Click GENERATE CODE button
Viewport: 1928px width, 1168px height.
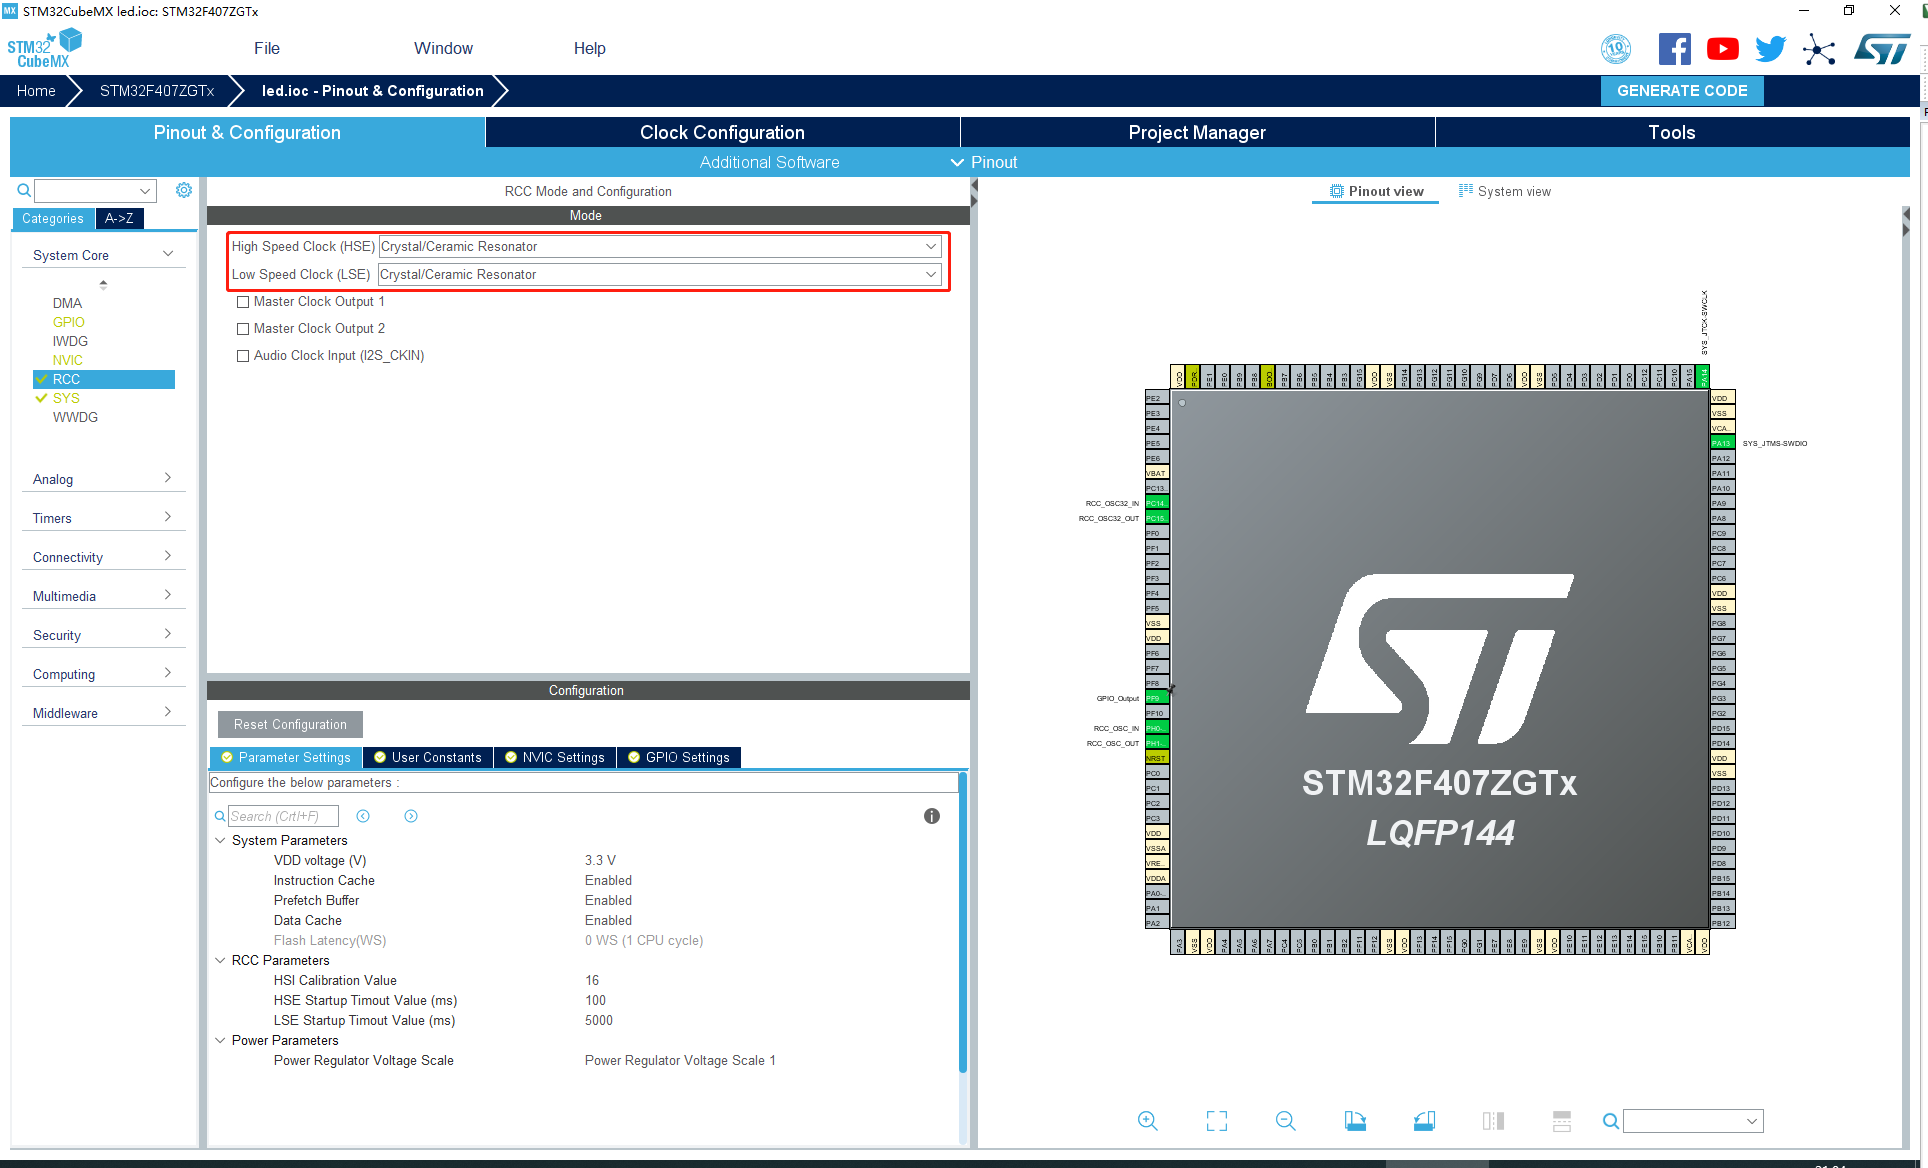point(1682,91)
